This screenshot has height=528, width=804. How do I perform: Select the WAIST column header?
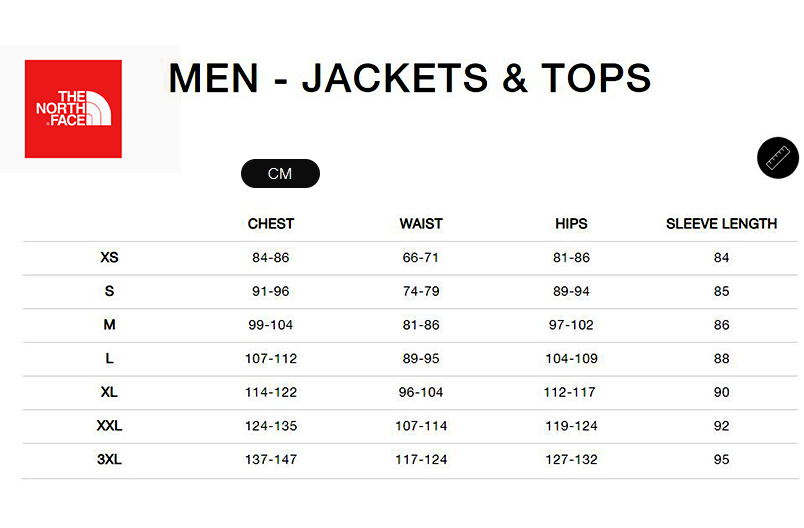pos(421,224)
